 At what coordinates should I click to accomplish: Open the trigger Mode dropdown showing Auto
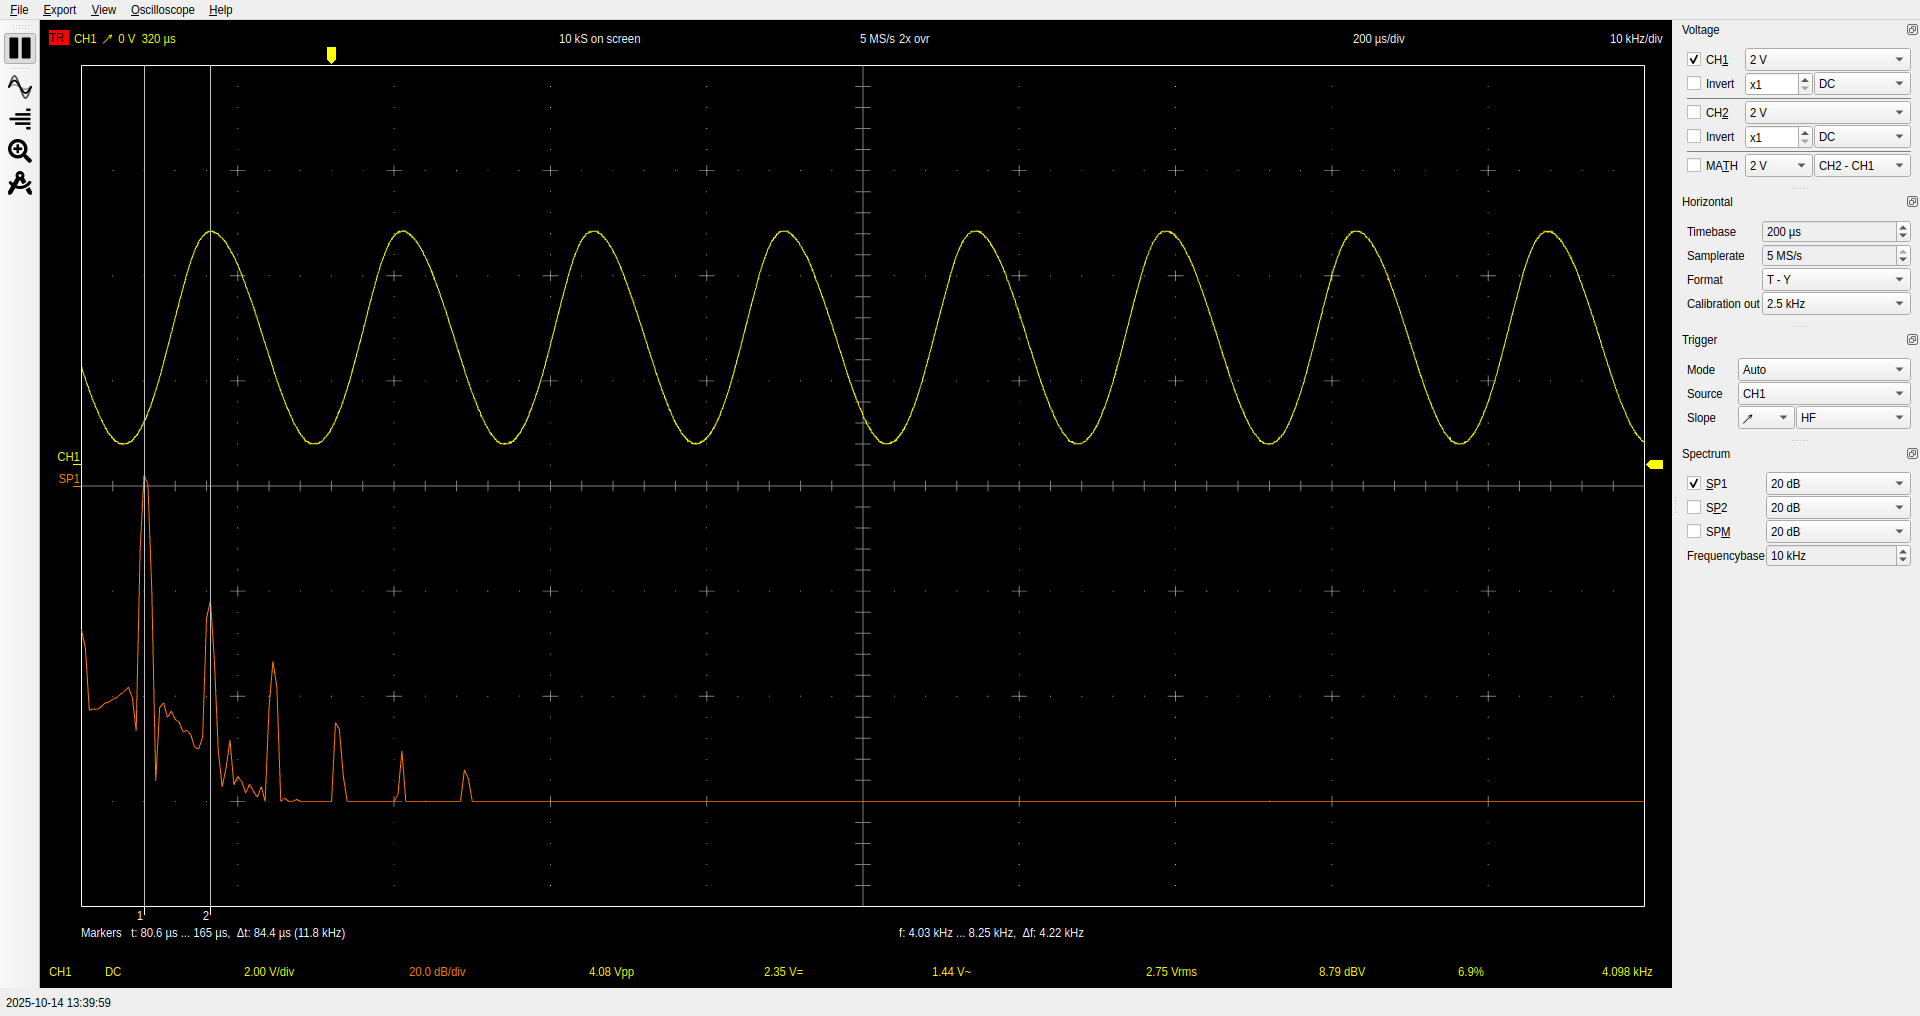pyautogui.click(x=1823, y=370)
